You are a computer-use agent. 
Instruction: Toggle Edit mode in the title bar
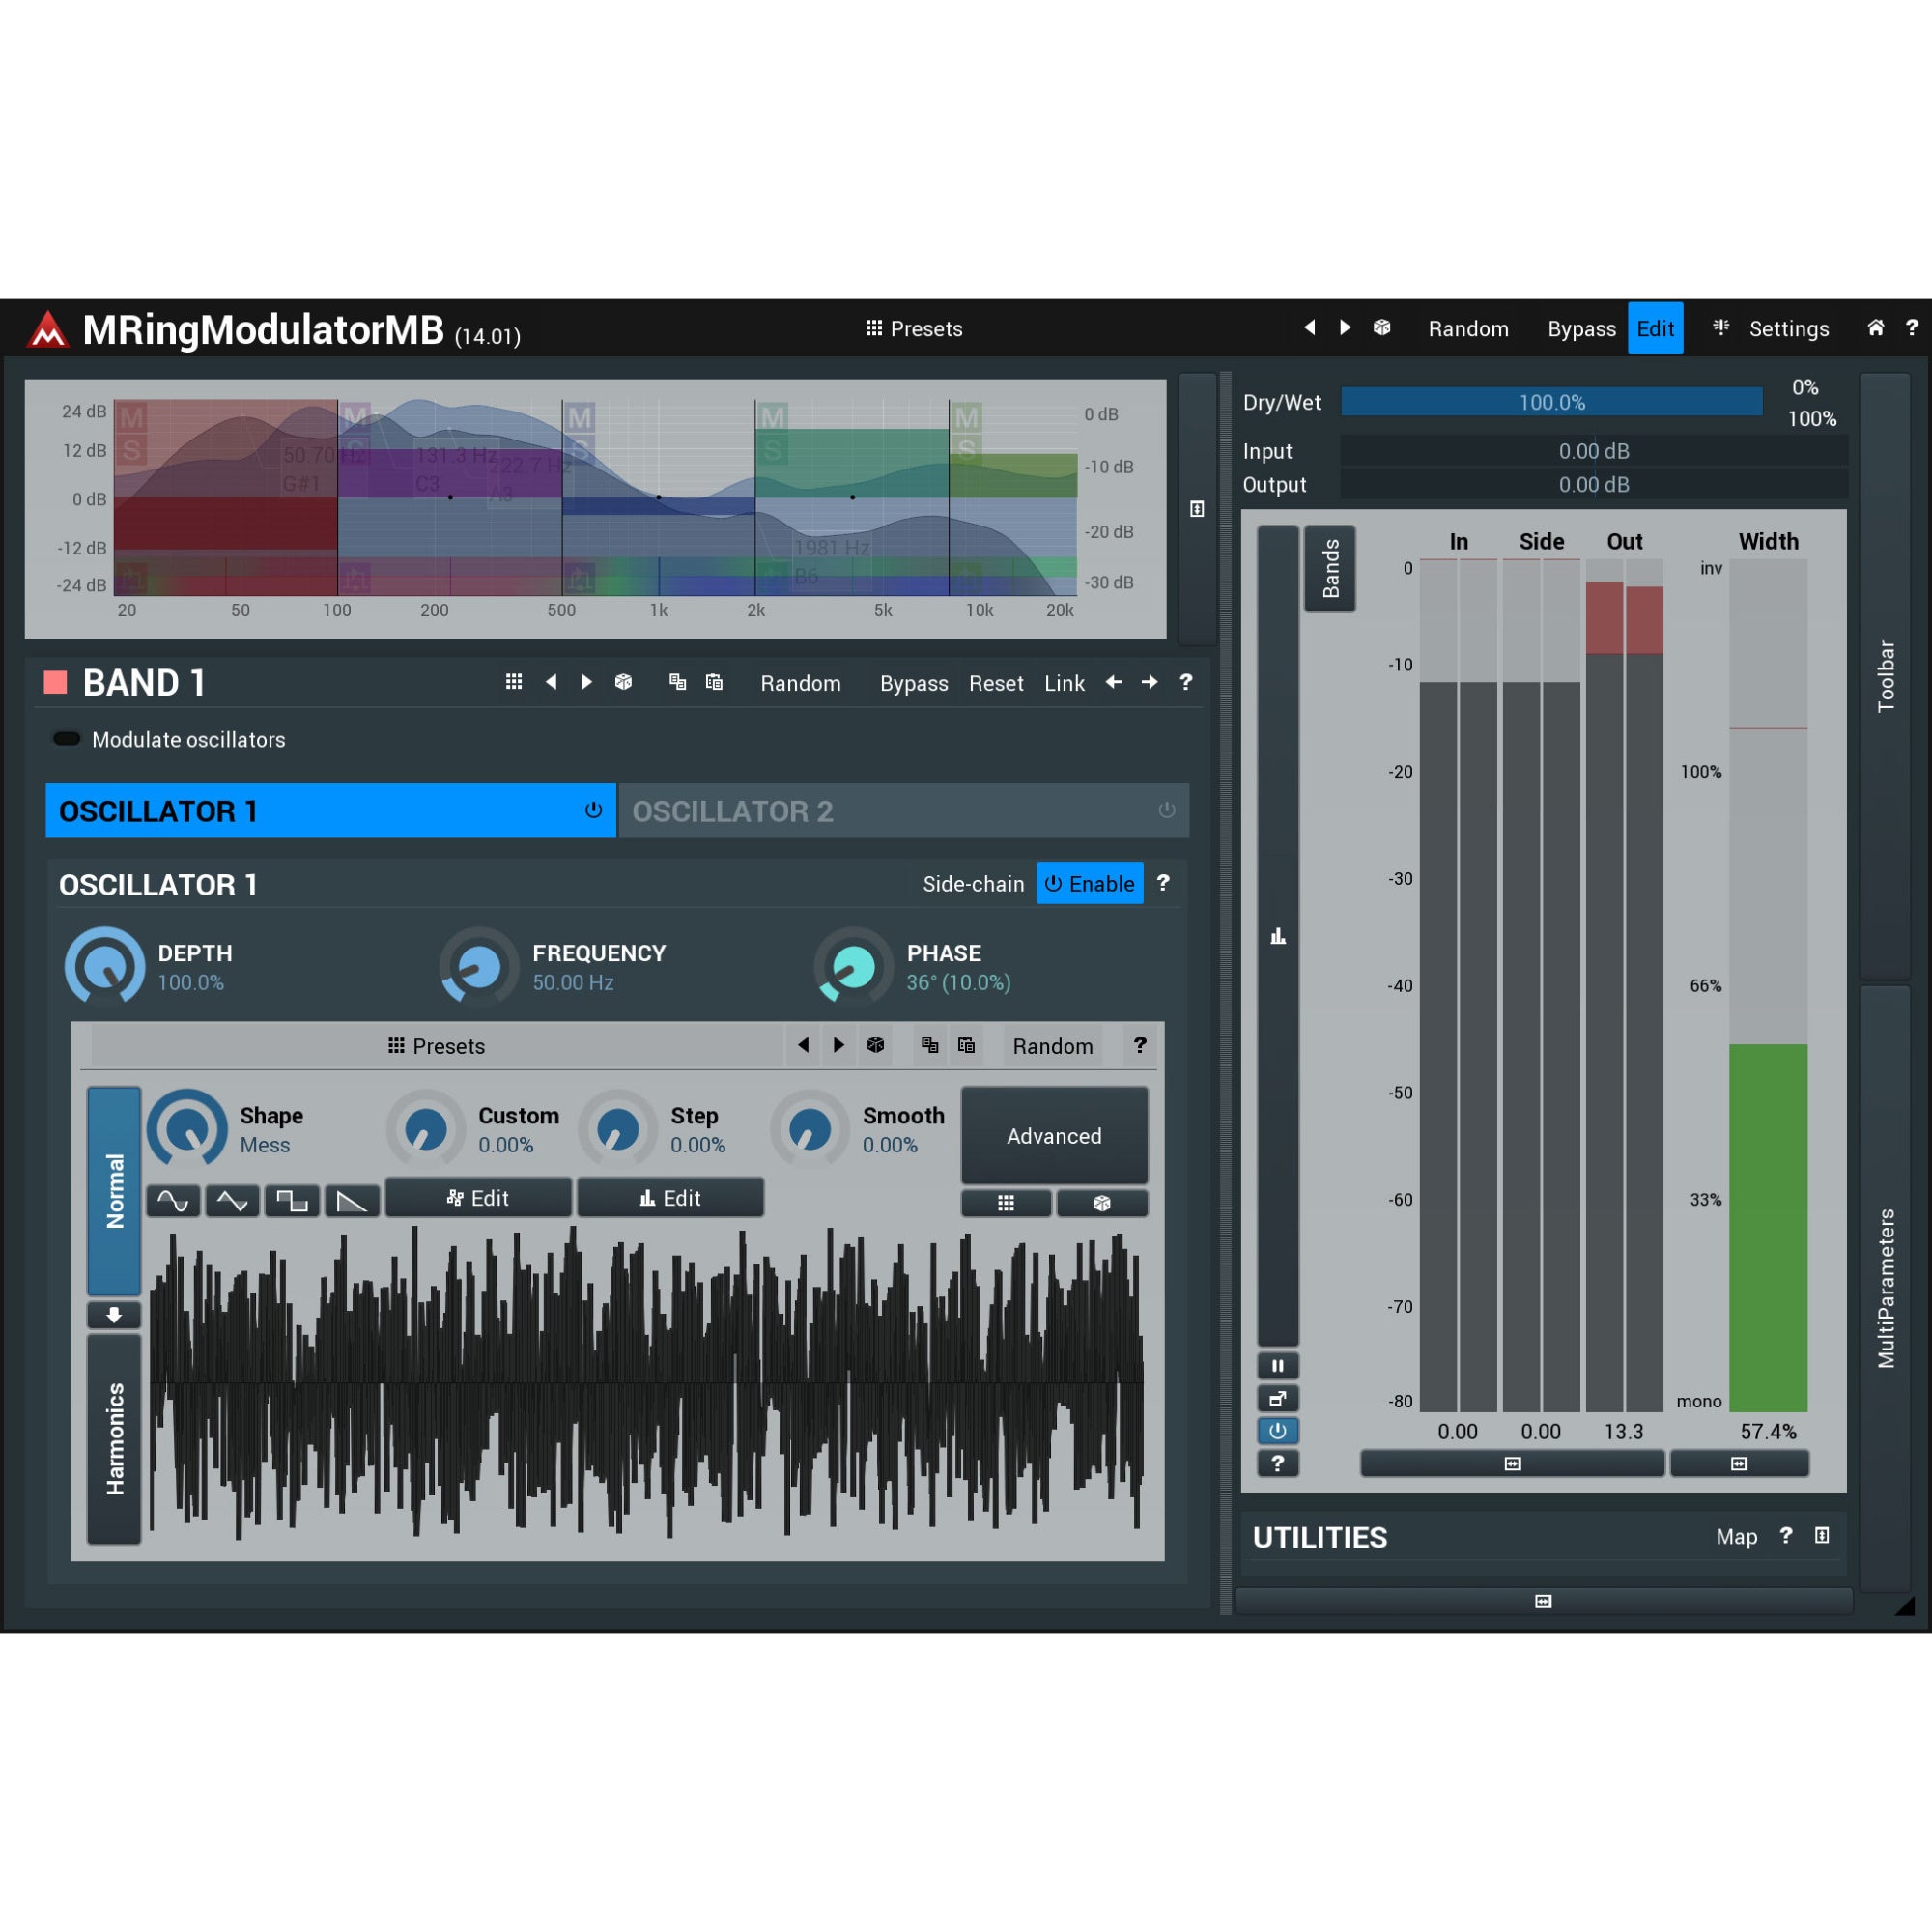pyautogui.click(x=1655, y=328)
